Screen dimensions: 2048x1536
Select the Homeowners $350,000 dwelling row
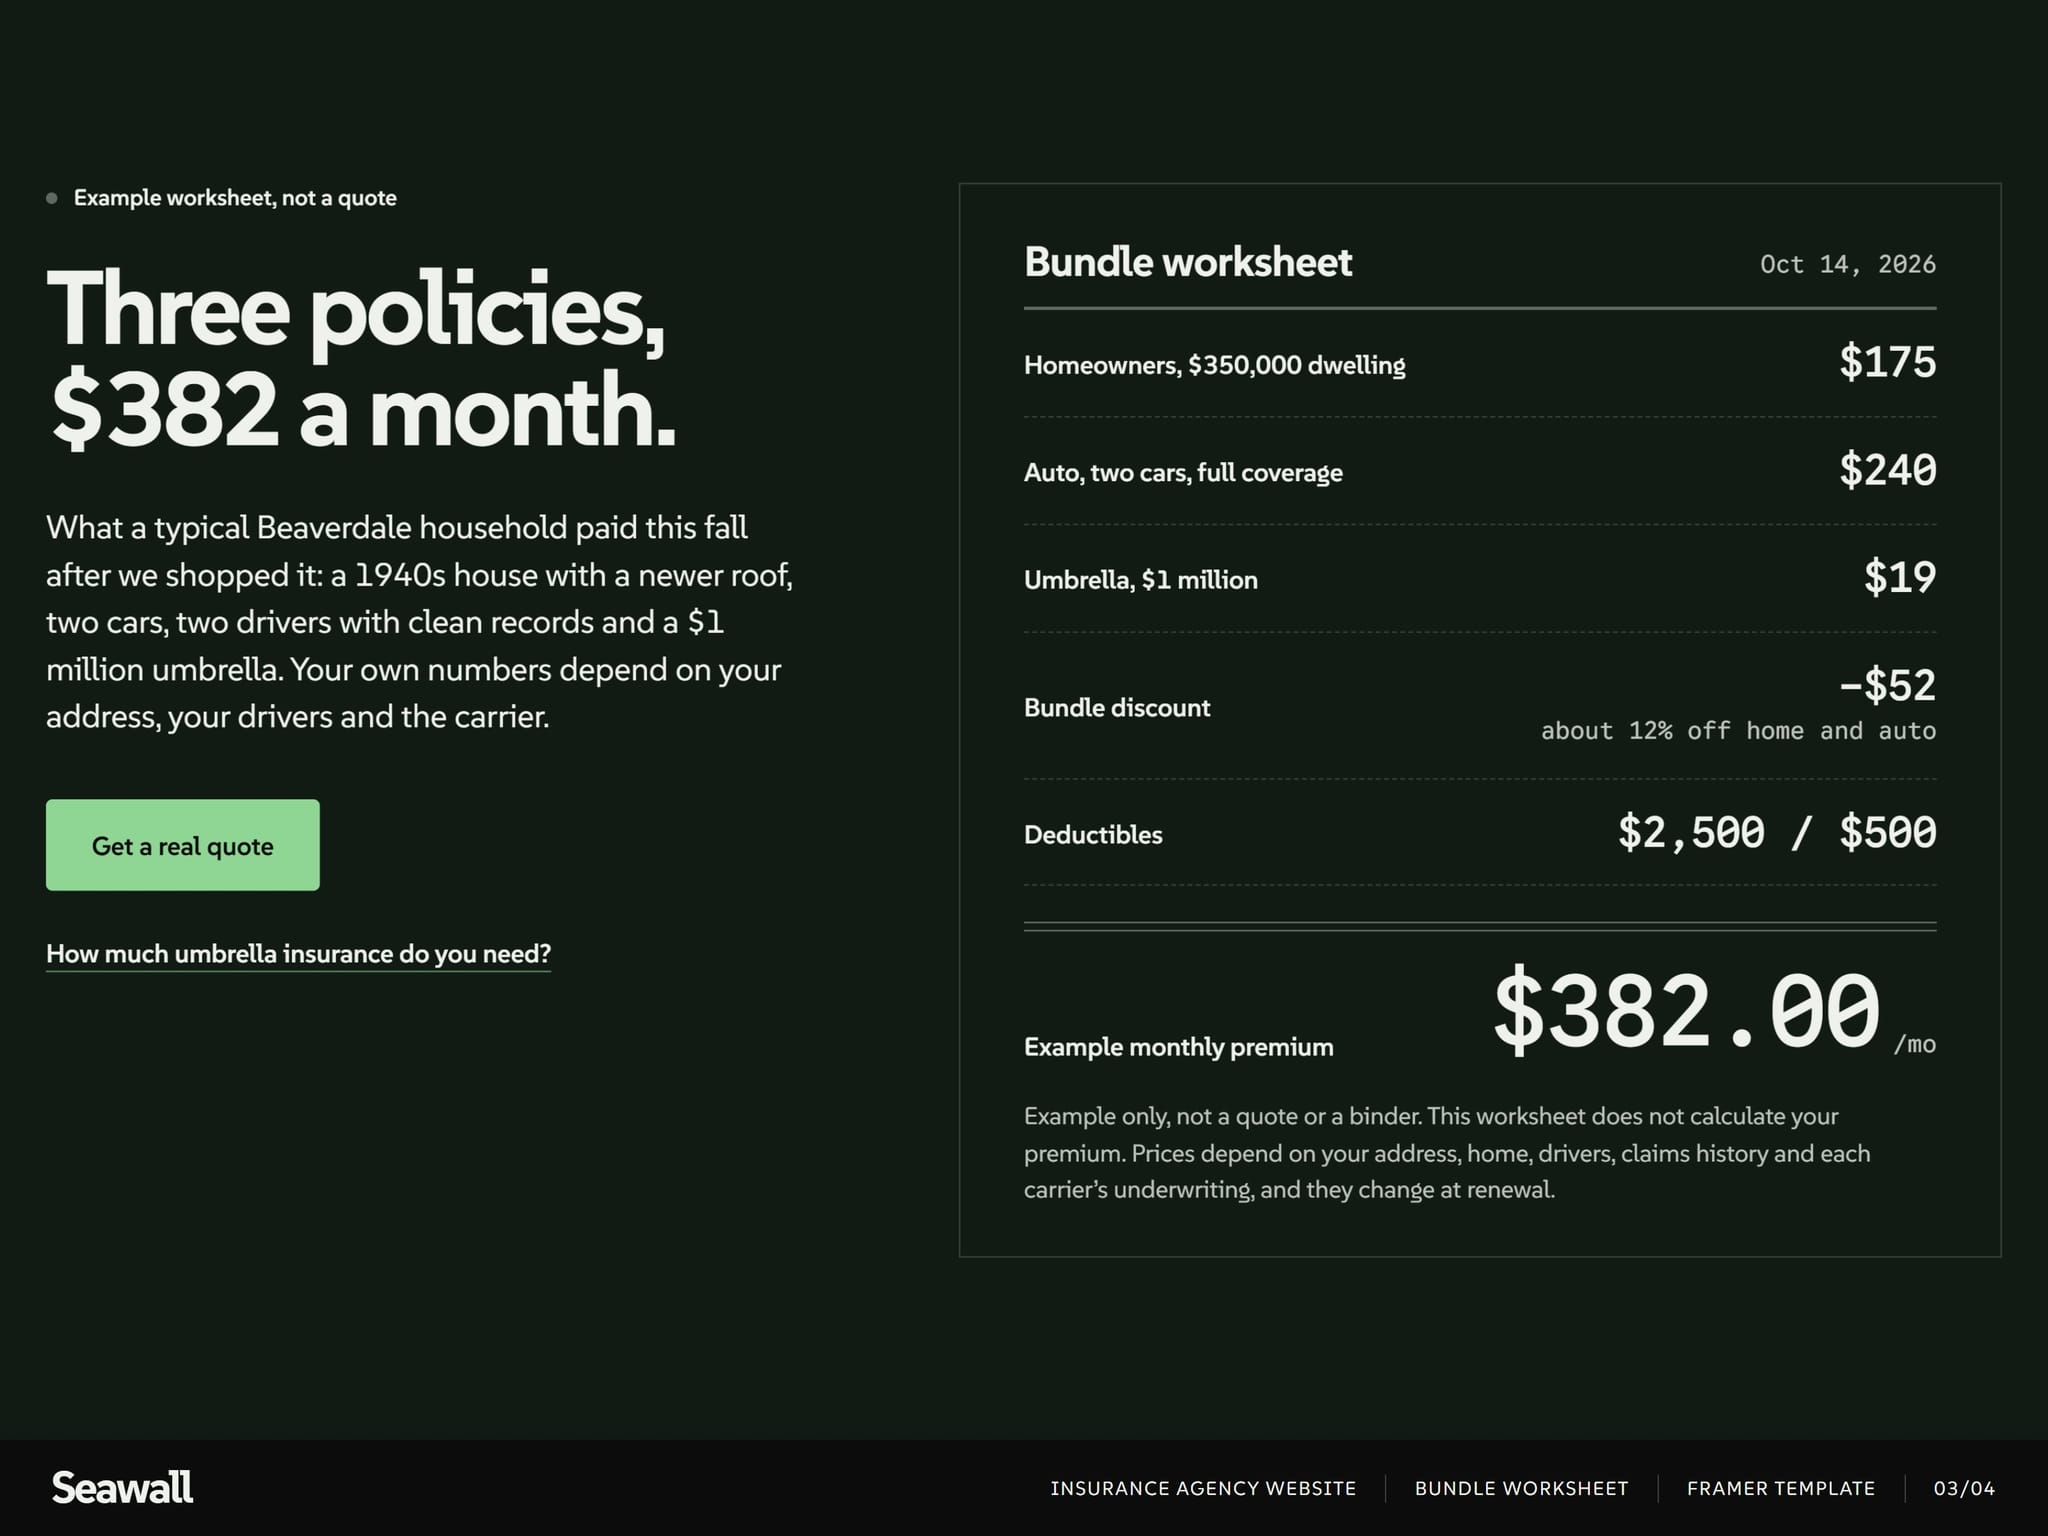click(x=1480, y=364)
